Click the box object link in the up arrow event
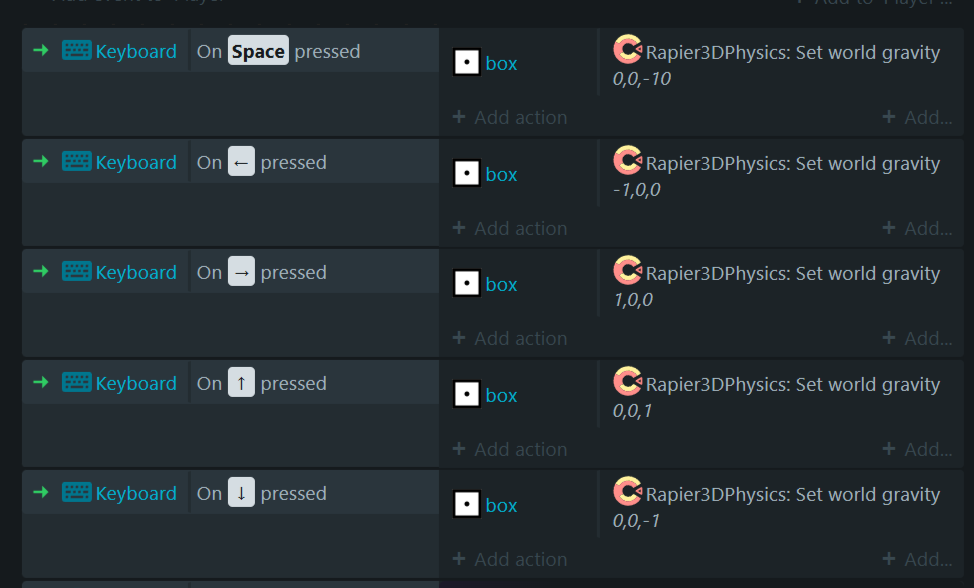This screenshot has height=588, width=974. [501, 395]
